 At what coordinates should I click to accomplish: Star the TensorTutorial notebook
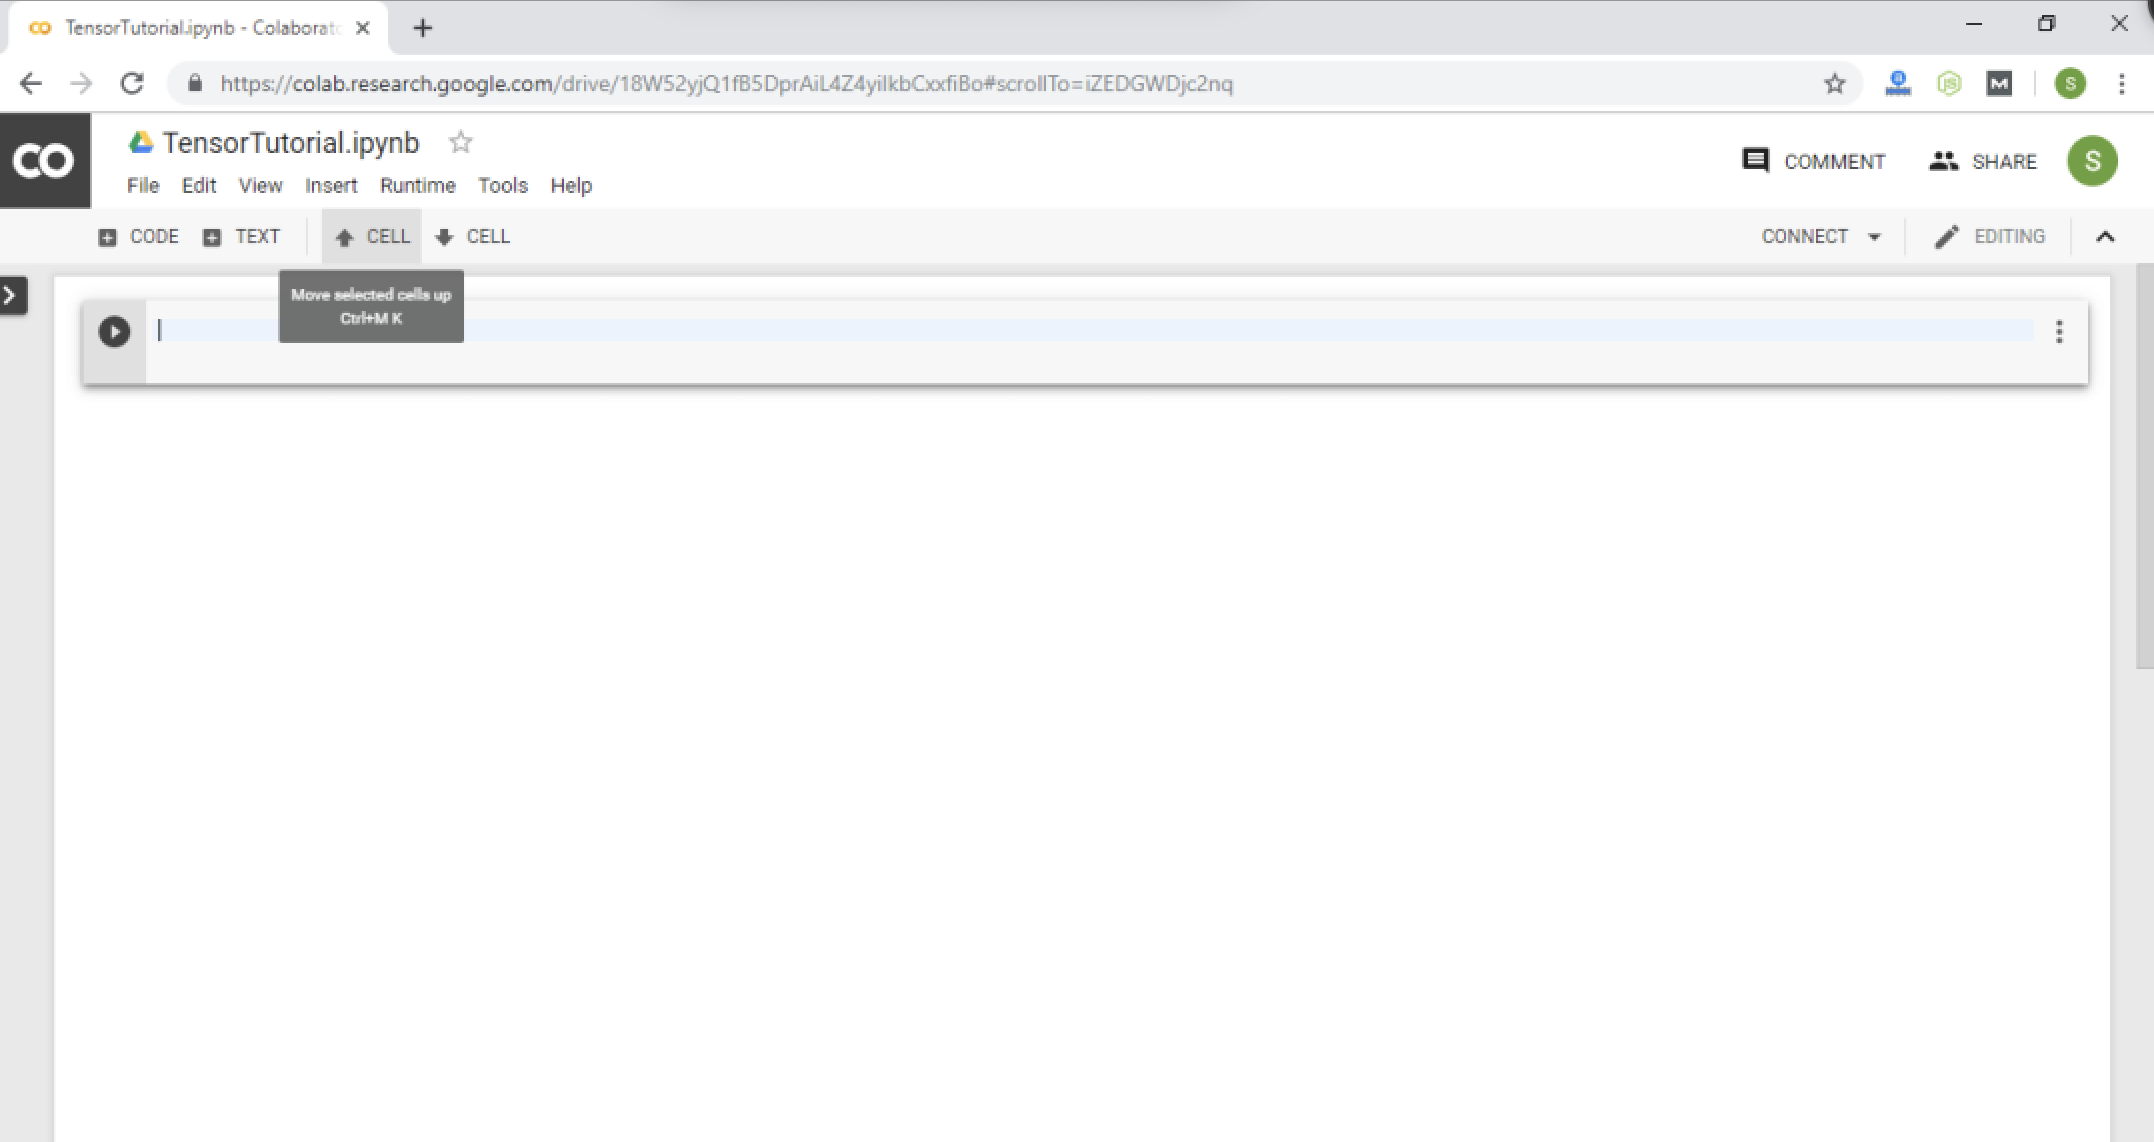(460, 143)
